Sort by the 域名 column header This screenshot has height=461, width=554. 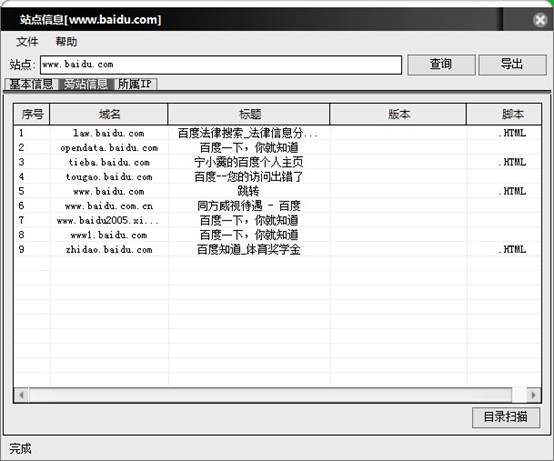[109, 114]
